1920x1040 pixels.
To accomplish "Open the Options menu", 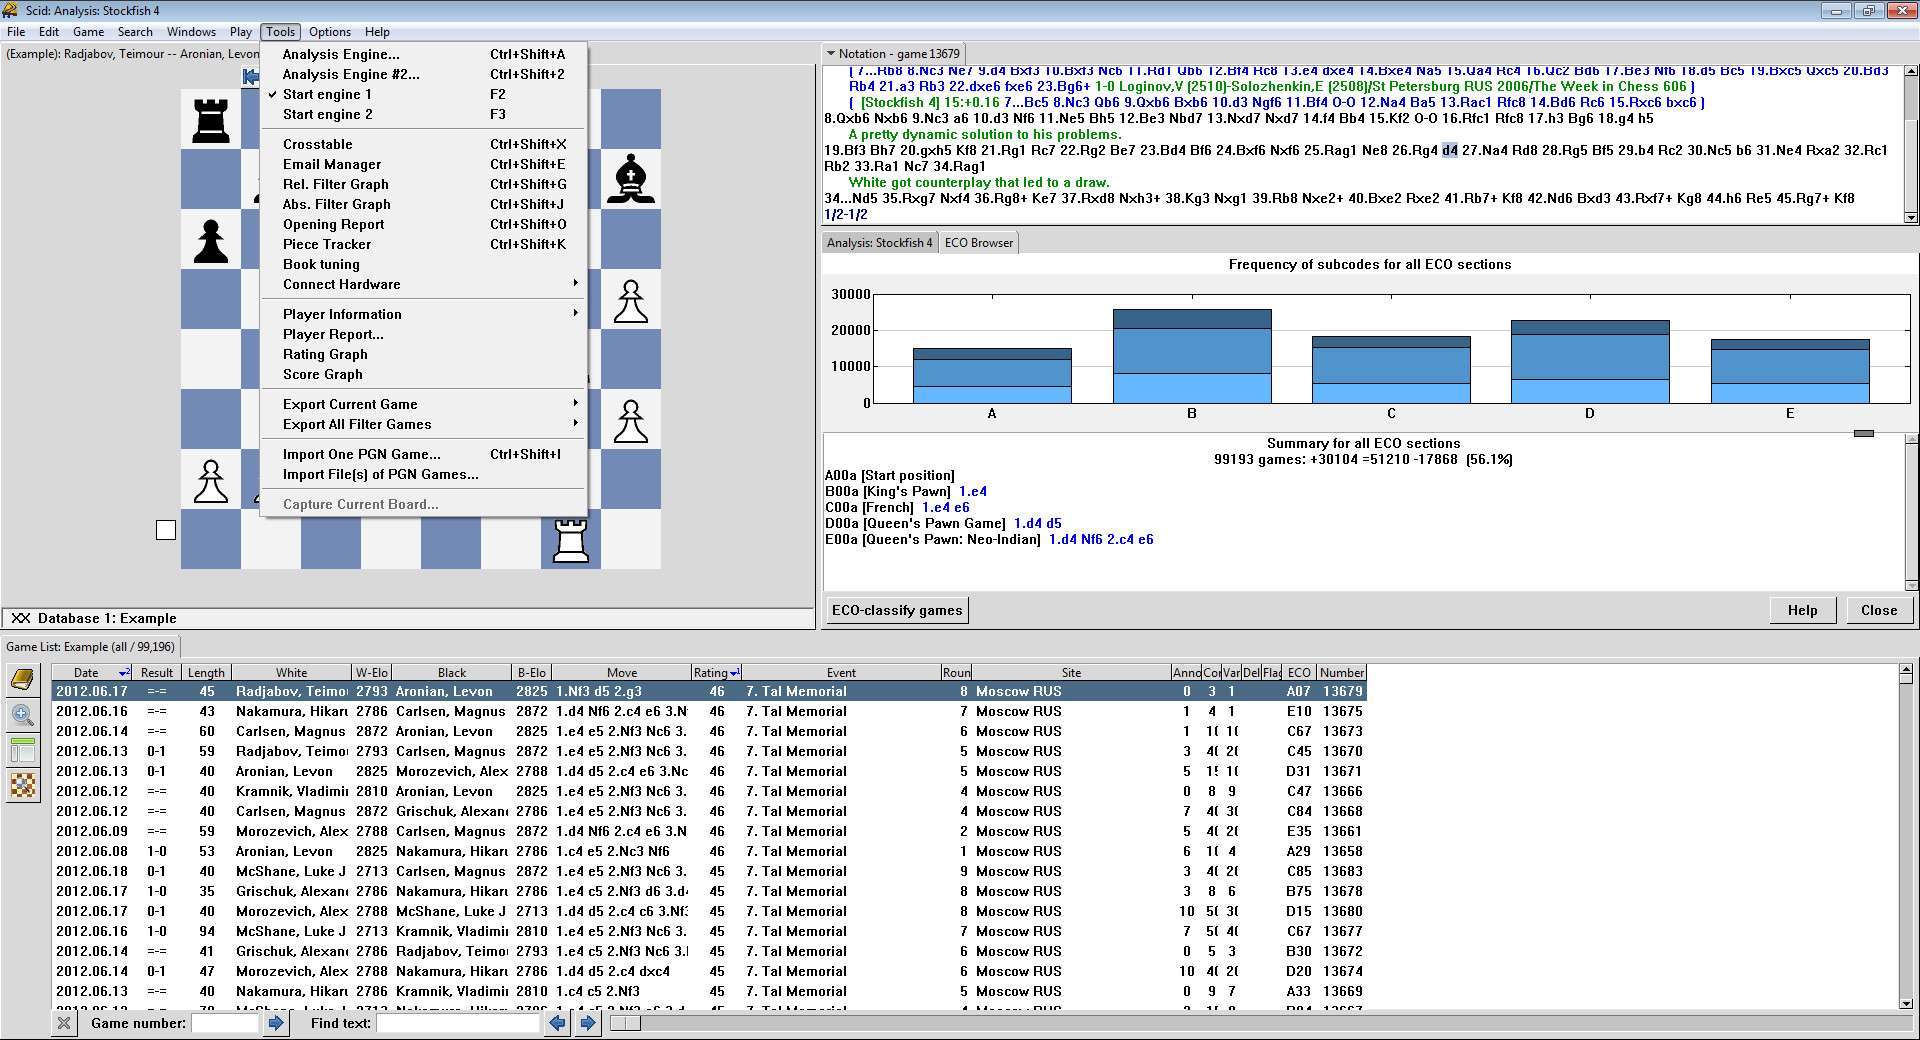I will point(329,31).
